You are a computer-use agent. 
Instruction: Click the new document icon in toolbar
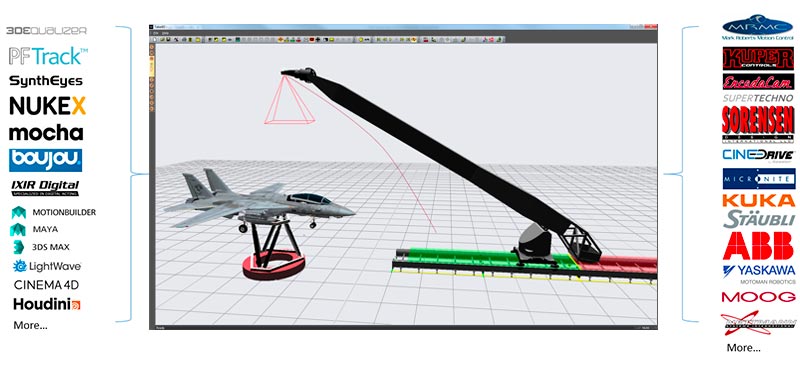coord(155,39)
